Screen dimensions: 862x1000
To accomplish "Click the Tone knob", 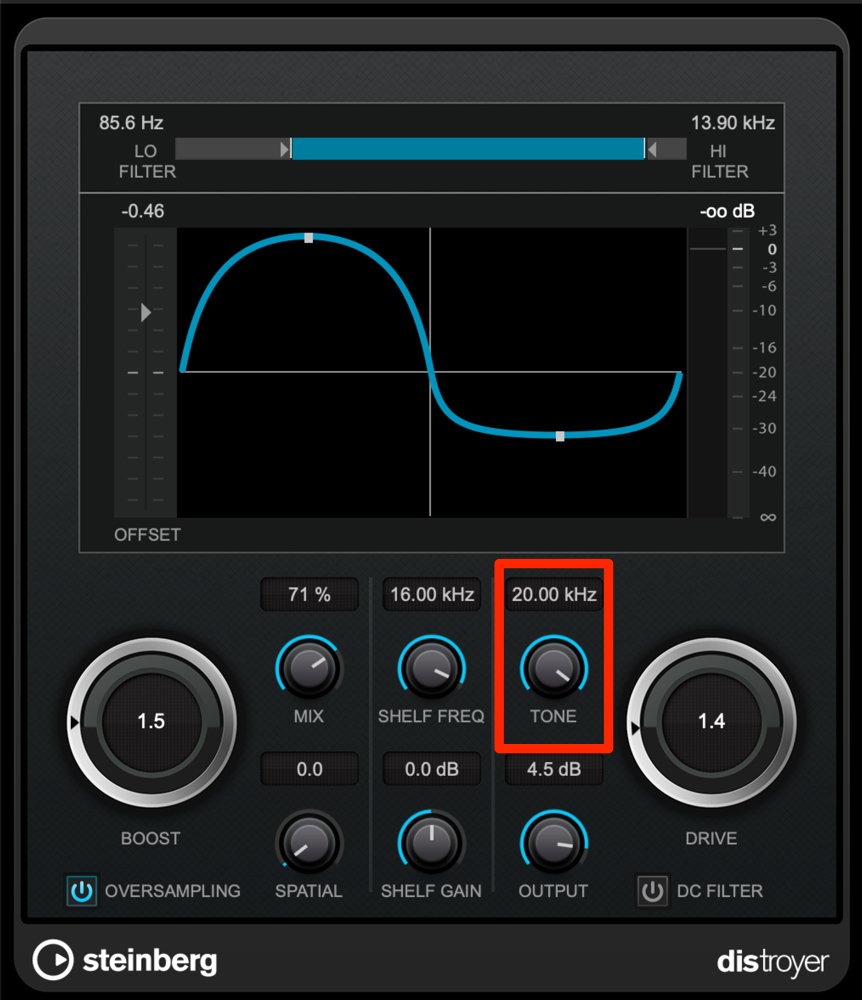I will [554, 668].
